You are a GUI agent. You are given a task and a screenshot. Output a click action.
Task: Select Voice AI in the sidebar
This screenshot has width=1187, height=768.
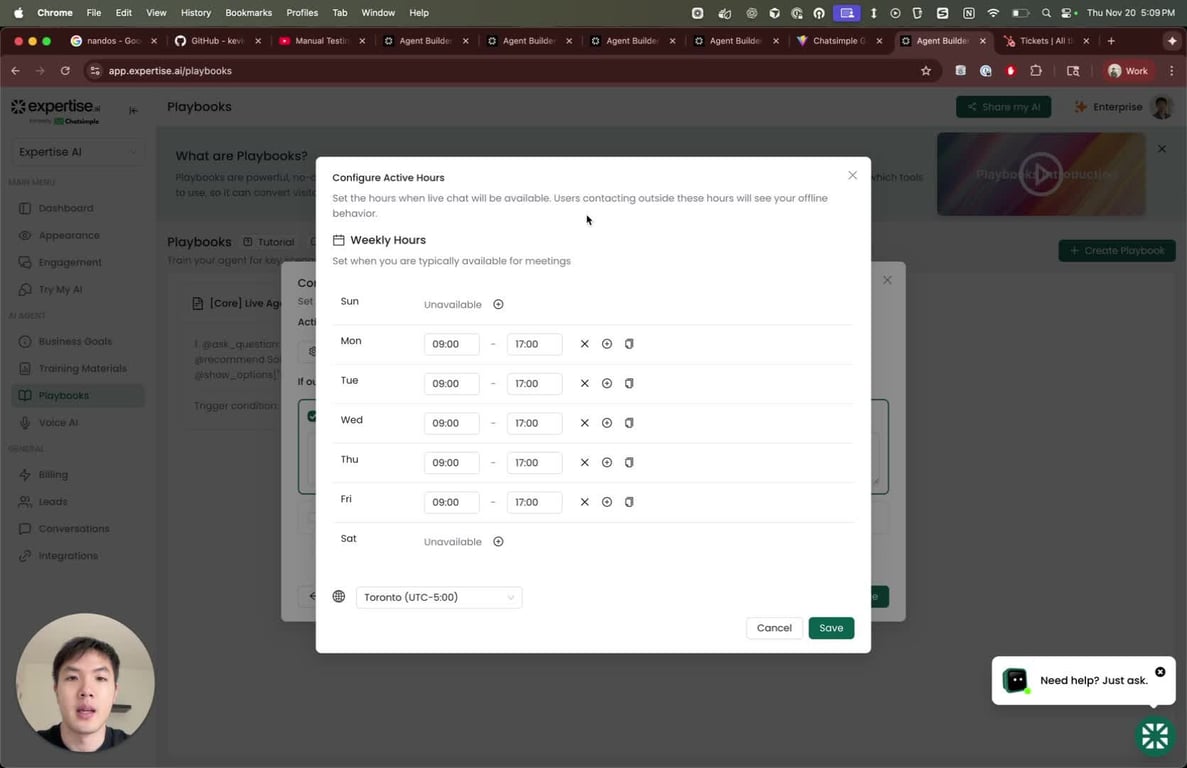76,422
